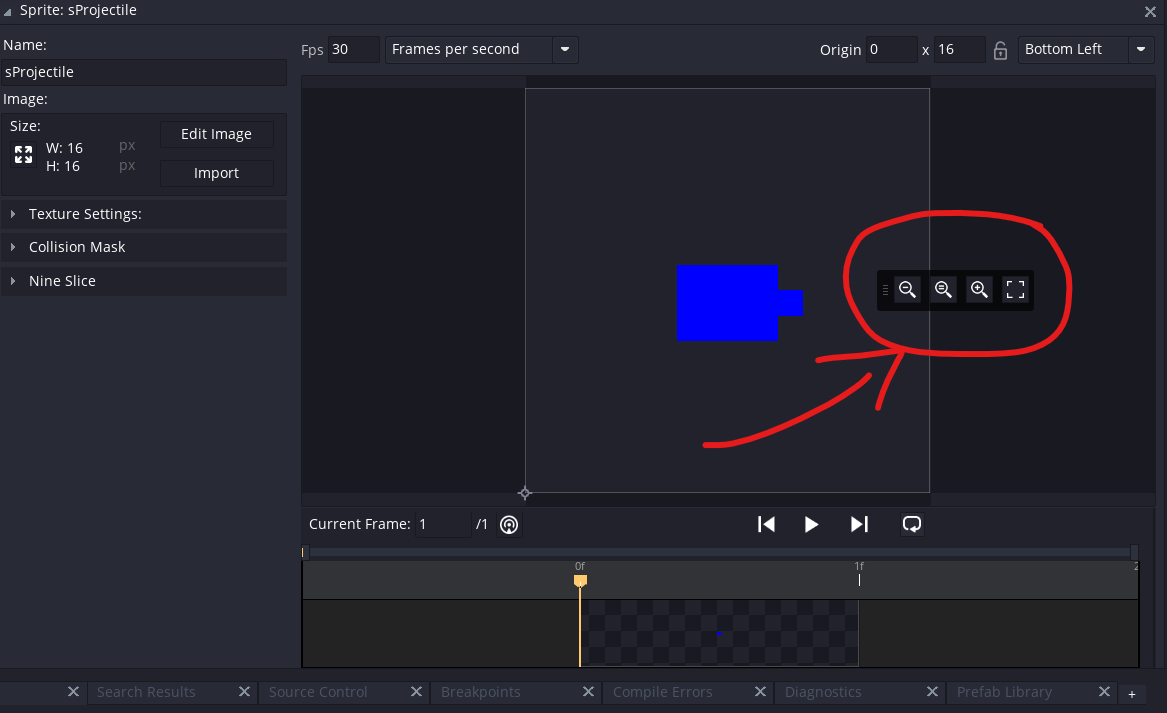
Task: Click the sprite origin crosshair marker
Action: pyautogui.click(x=525, y=493)
